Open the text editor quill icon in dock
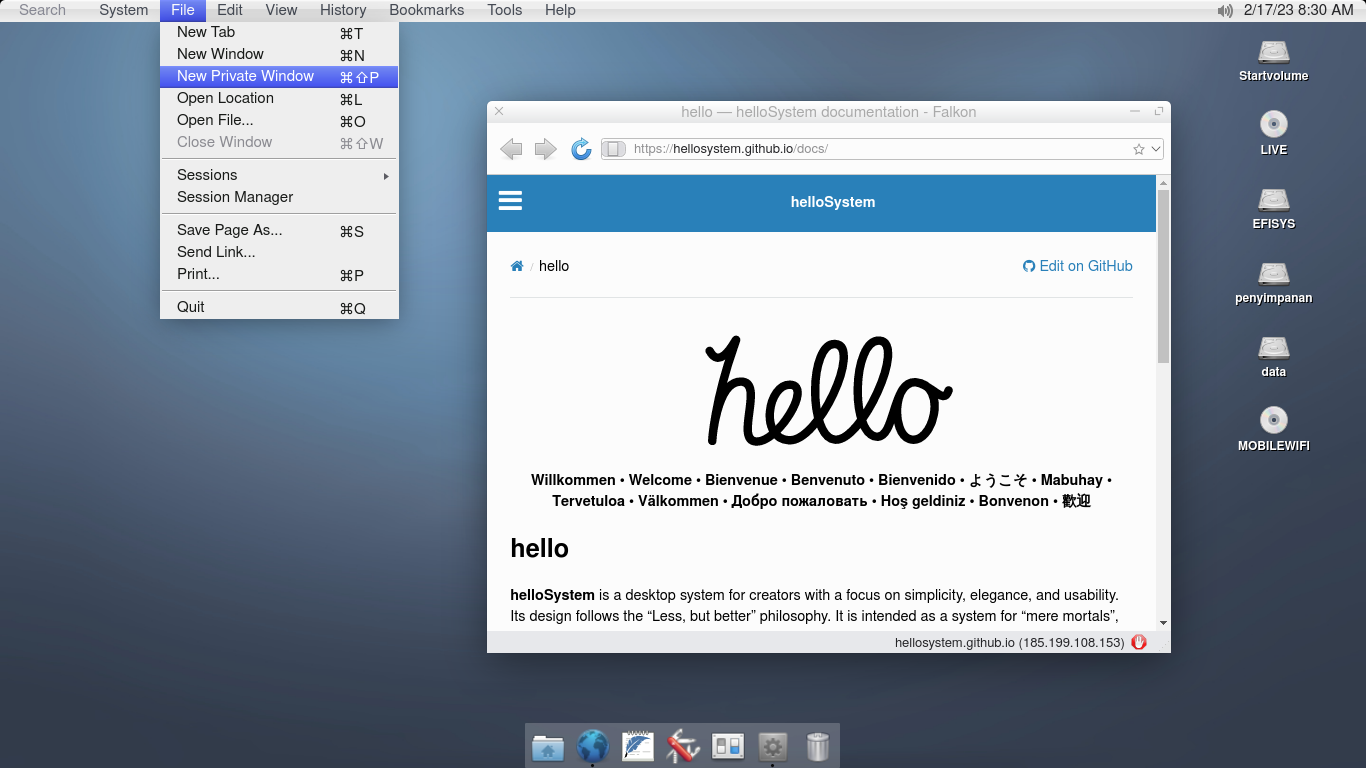The width and height of the screenshot is (1366, 768). point(638,746)
